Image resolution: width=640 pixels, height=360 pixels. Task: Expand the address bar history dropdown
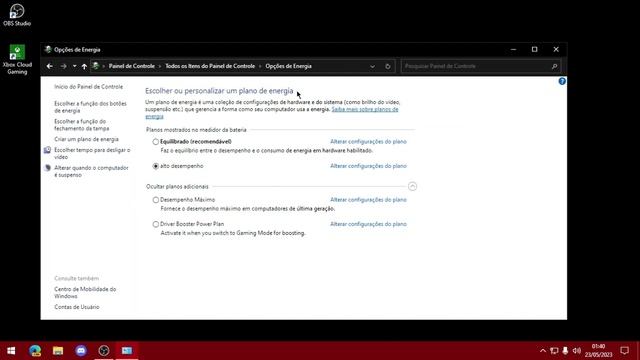[372, 66]
